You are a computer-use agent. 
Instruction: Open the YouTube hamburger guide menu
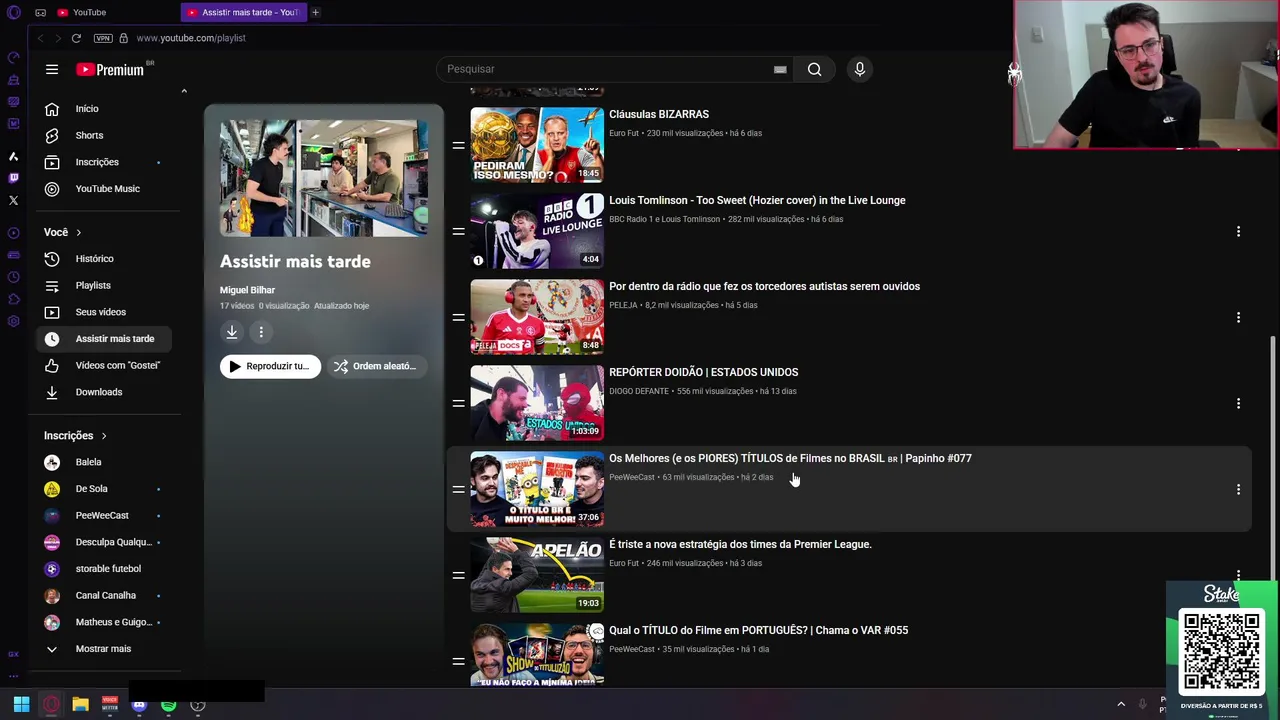pyautogui.click(x=51, y=69)
